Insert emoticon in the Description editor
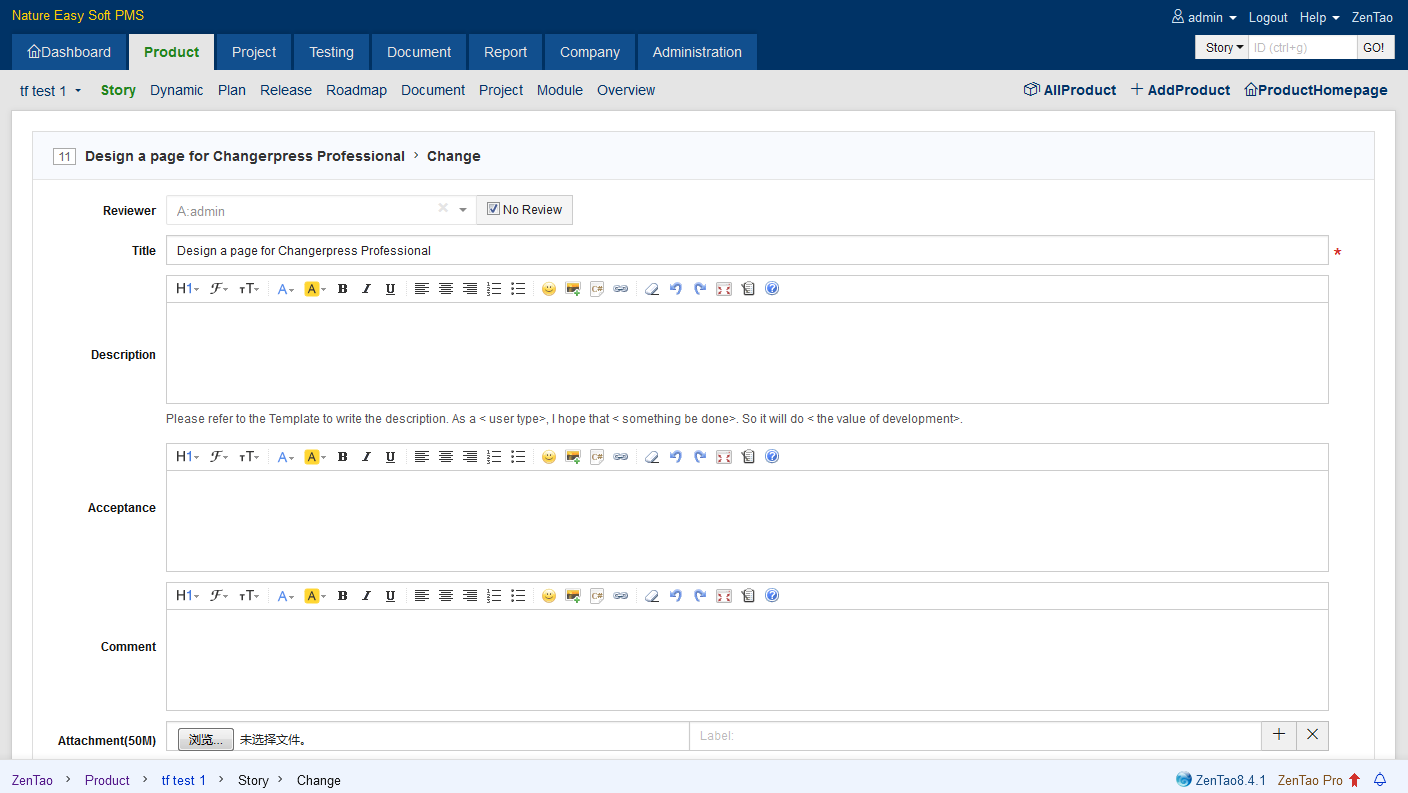Image resolution: width=1408 pixels, height=793 pixels. coord(548,289)
